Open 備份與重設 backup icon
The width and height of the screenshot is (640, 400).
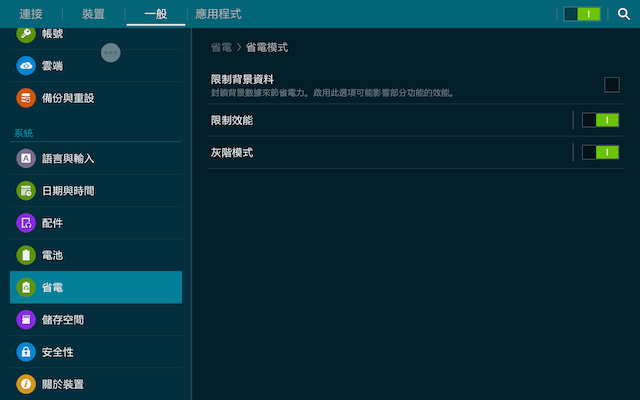[26, 98]
